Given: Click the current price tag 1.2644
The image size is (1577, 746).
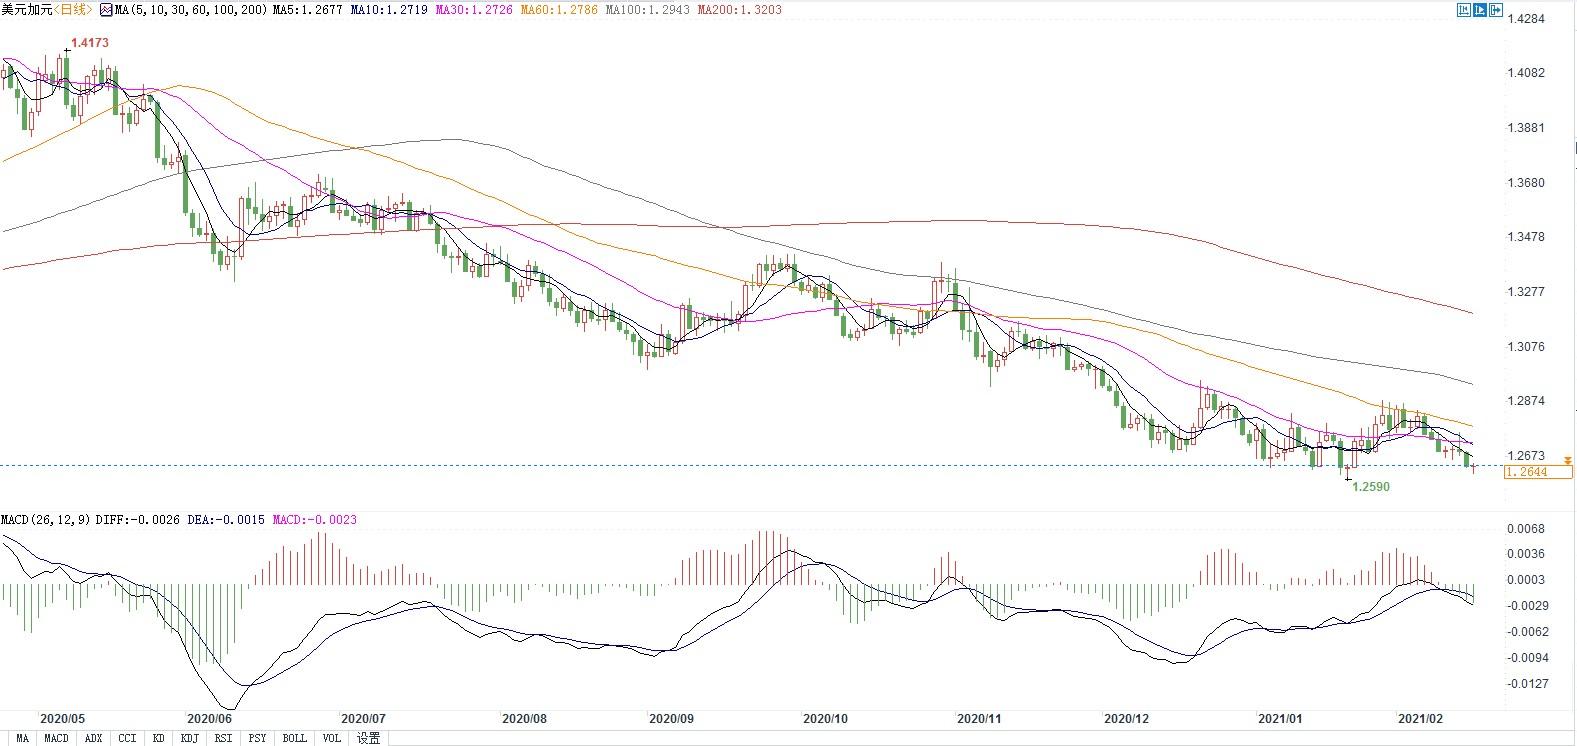Looking at the screenshot, I should pos(1538,472).
